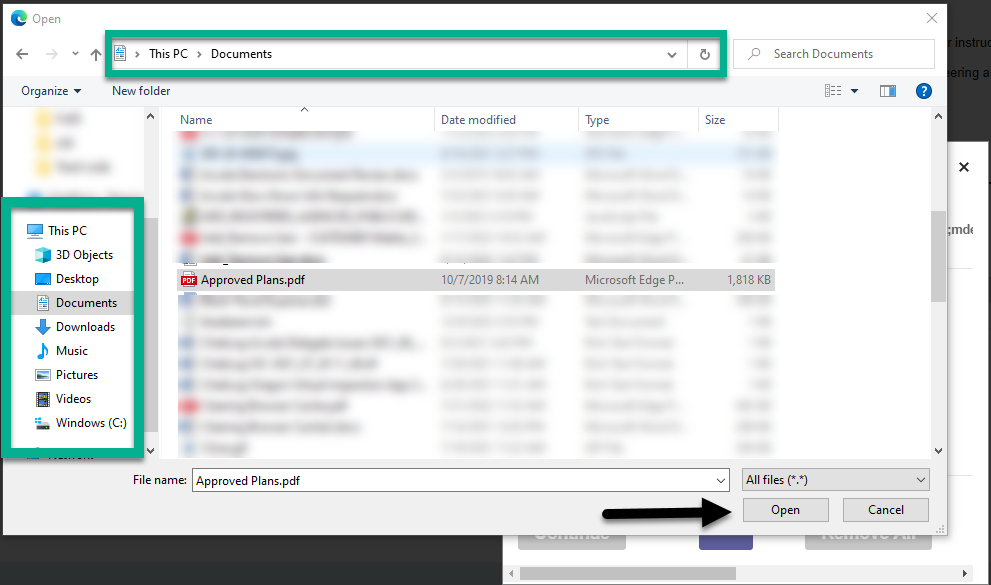Screen dimensions: 991x585
Task: Click the Open button
Action: [x=785, y=510]
